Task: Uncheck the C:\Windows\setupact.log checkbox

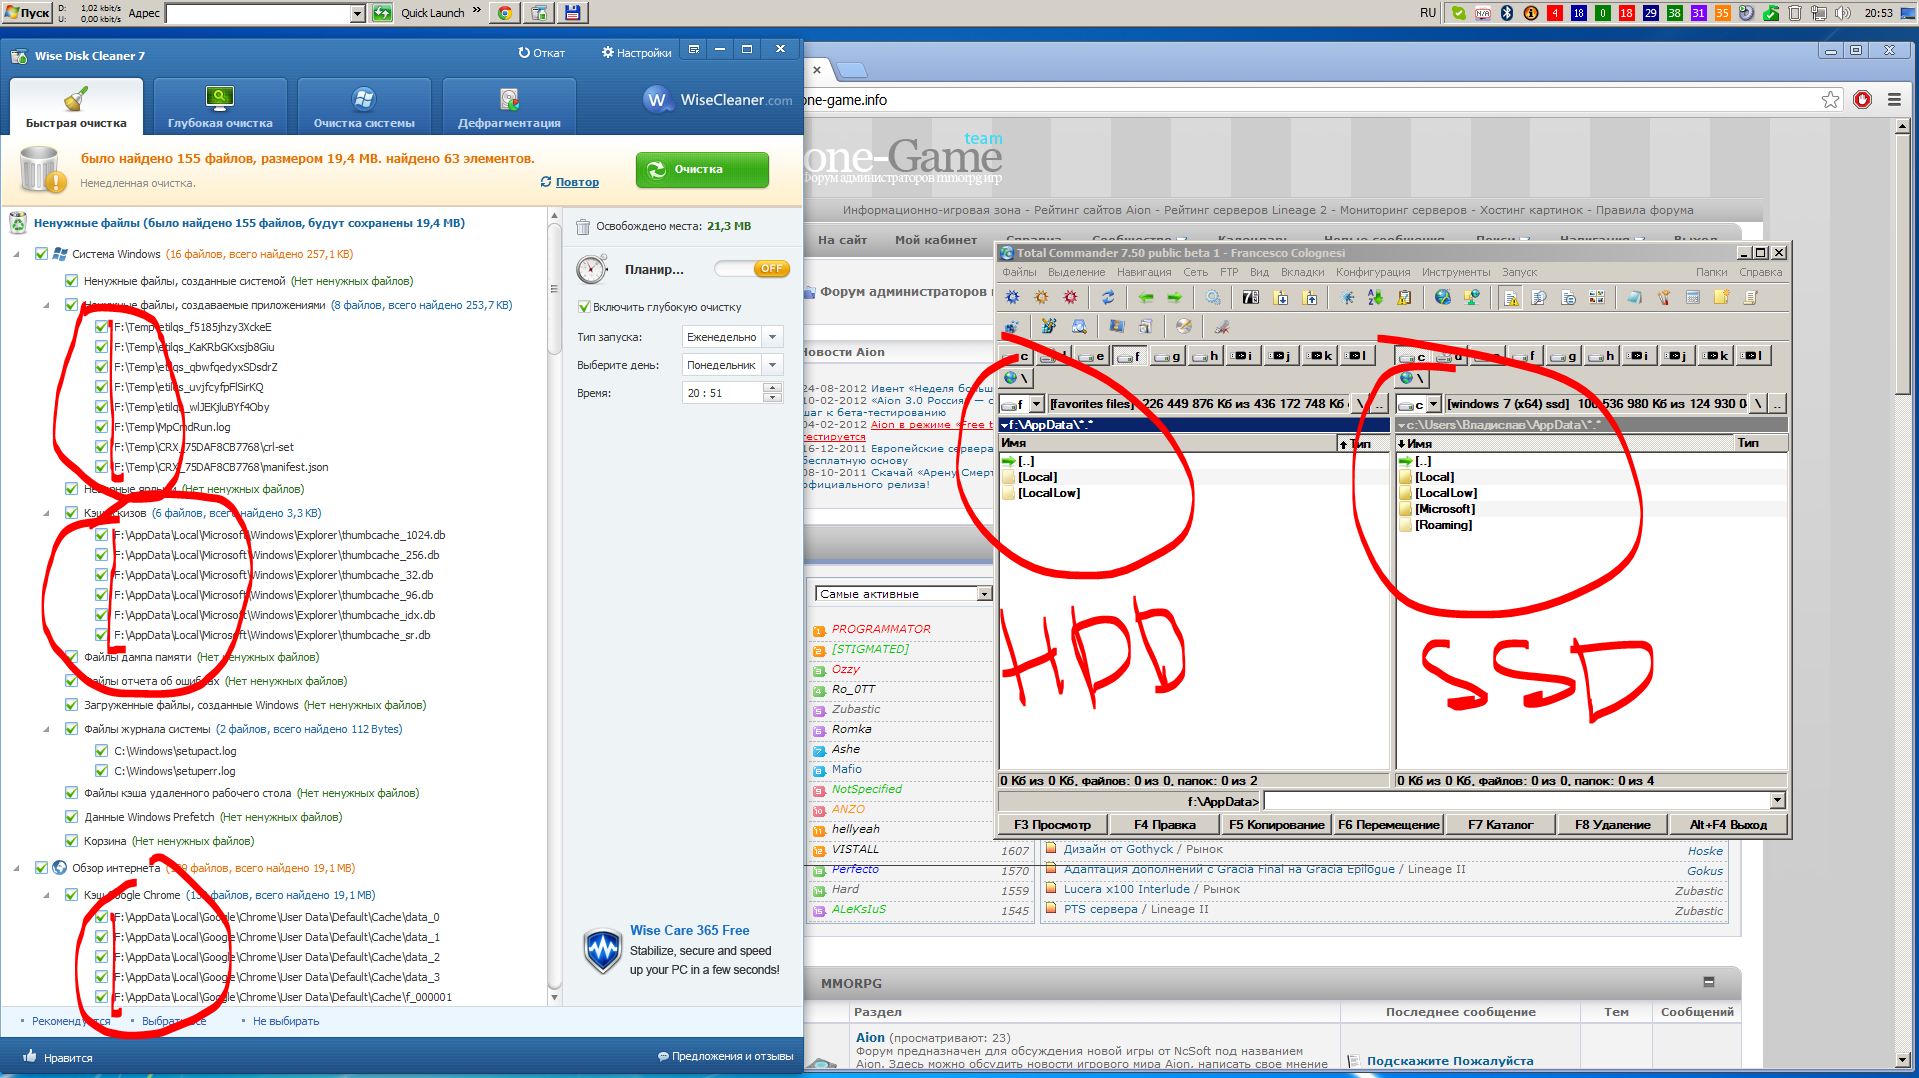Action: [x=101, y=751]
